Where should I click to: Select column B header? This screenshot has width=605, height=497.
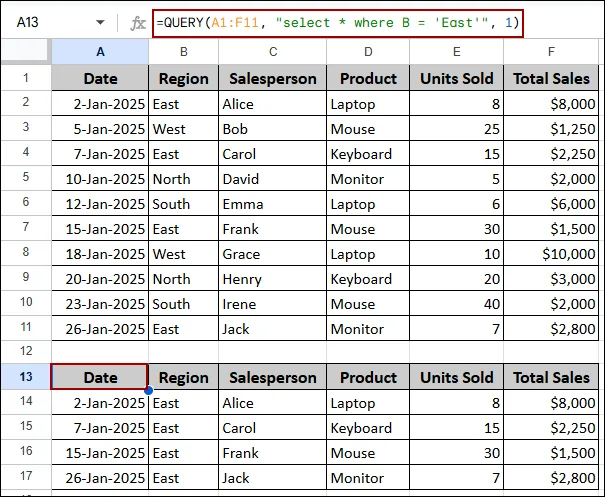(184, 52)
